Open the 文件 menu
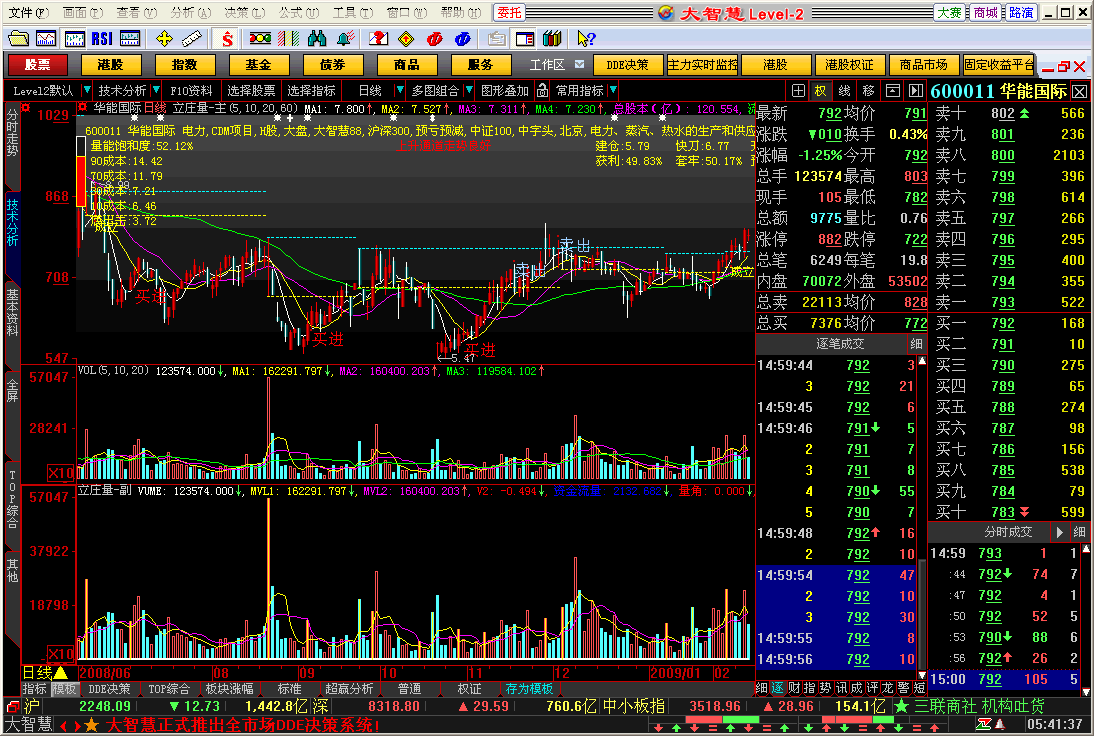Viewport: 1094px width, 736px height. (29, 13)
